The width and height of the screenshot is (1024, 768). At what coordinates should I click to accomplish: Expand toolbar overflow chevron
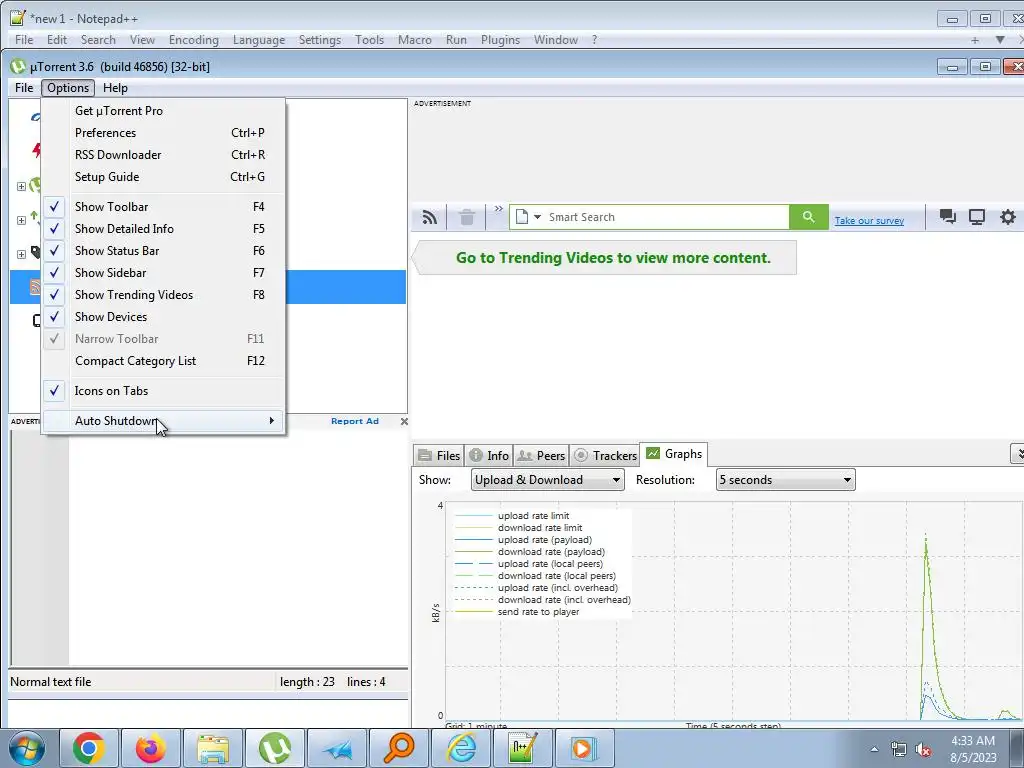pyautogui.click(x=498, y=209)
